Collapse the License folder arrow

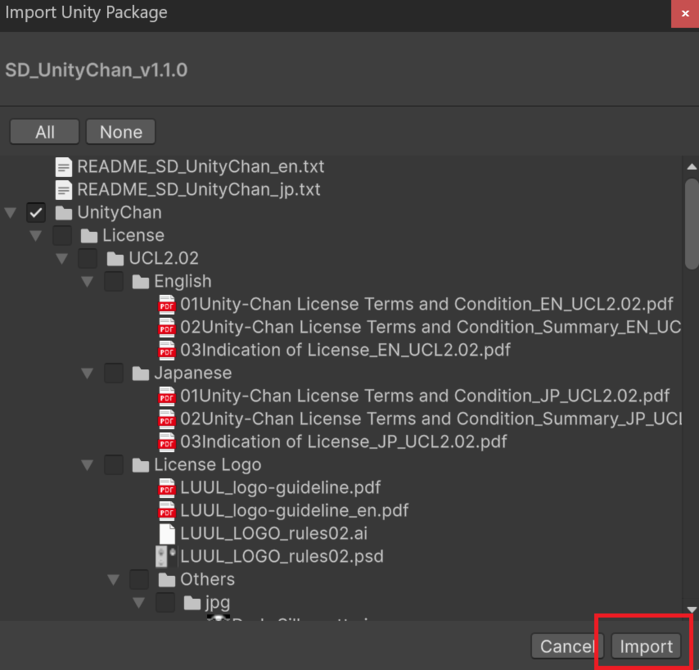point(36,235)
